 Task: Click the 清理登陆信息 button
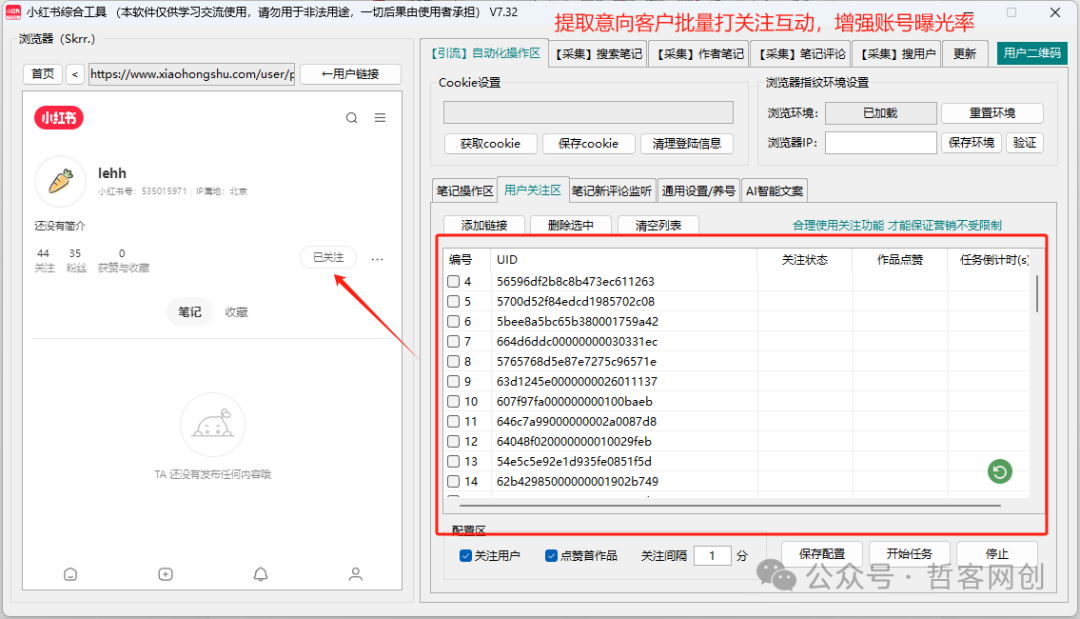pos(687,143)
